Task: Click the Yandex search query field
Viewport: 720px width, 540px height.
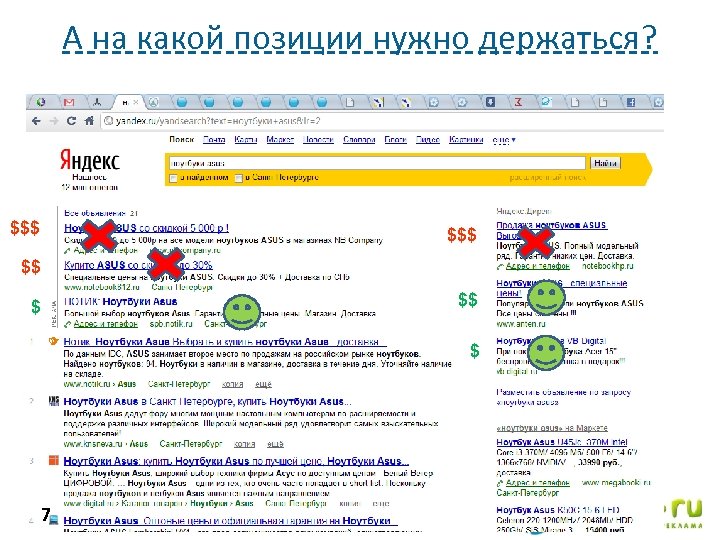Action: click(377, 163)
